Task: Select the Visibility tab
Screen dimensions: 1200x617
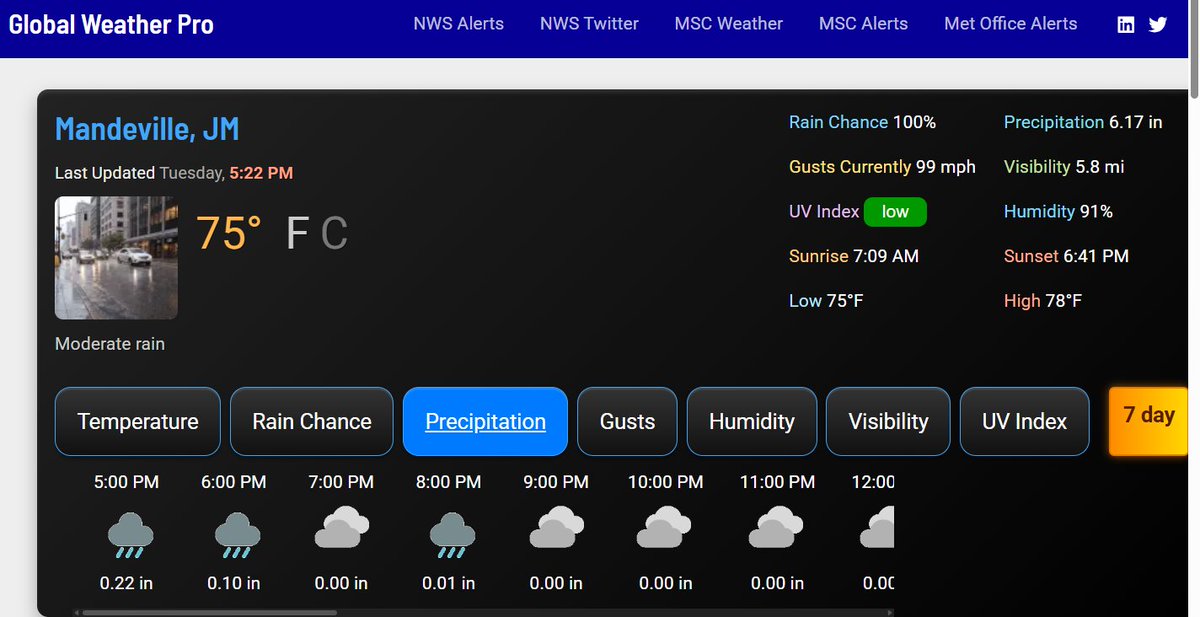Action: pyautogui.click(x=888, y=422)
